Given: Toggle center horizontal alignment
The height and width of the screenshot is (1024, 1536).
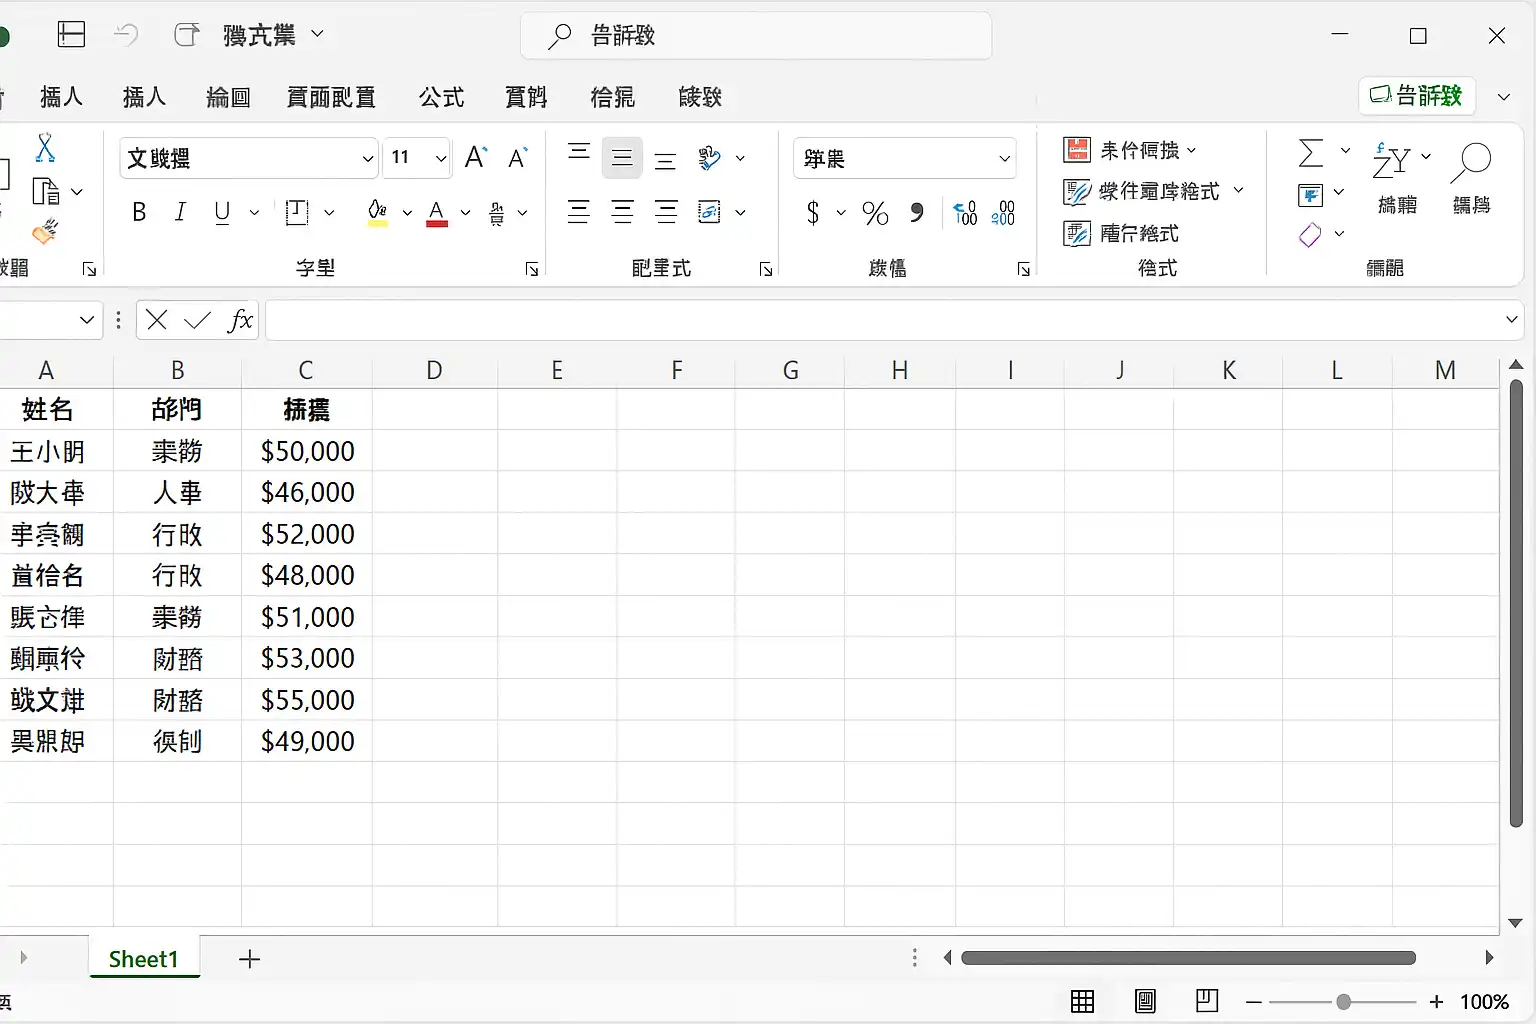Looking at the screenshot, I should click(622, 212).
